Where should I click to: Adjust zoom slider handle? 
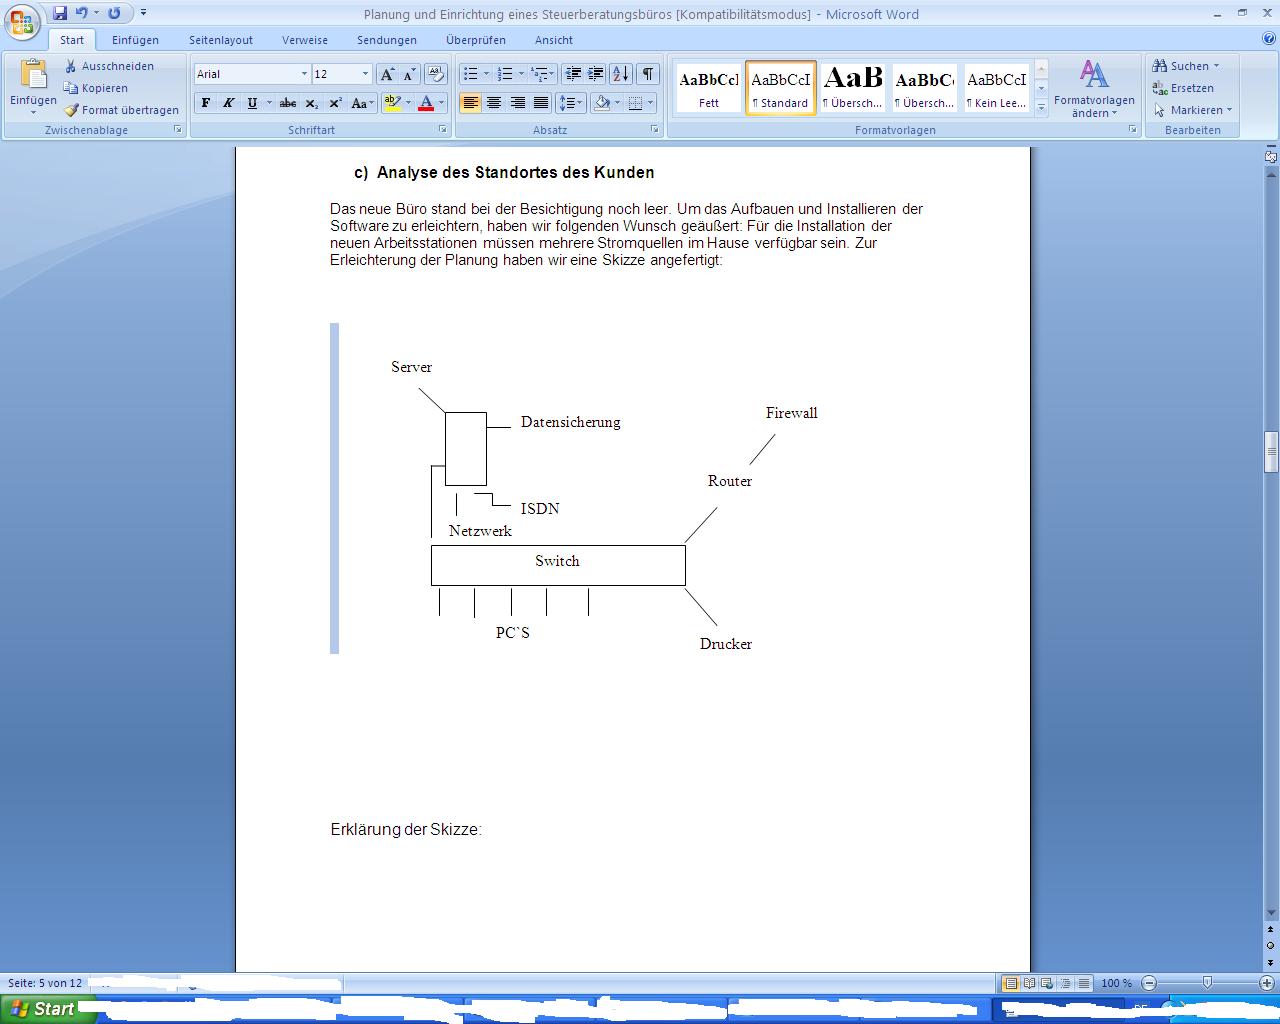click(x=1207, y=983)
